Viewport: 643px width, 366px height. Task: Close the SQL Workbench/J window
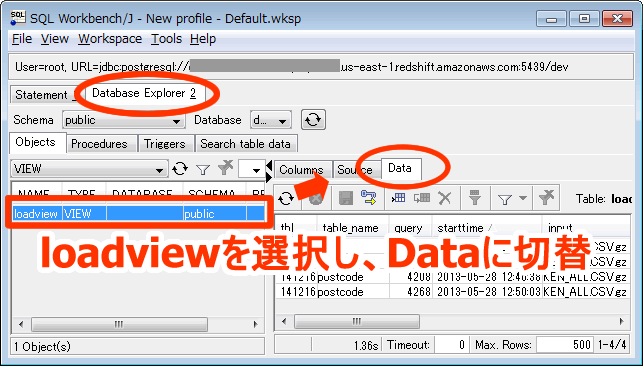coord(617,19)
